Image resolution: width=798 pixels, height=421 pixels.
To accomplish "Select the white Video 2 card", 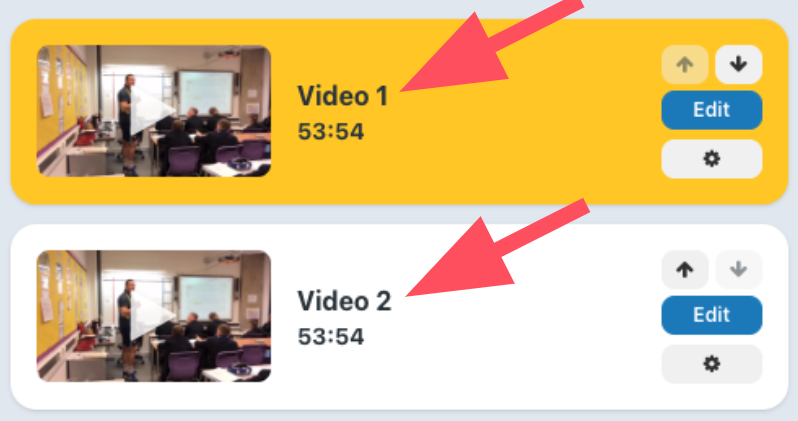I will 400,317.
